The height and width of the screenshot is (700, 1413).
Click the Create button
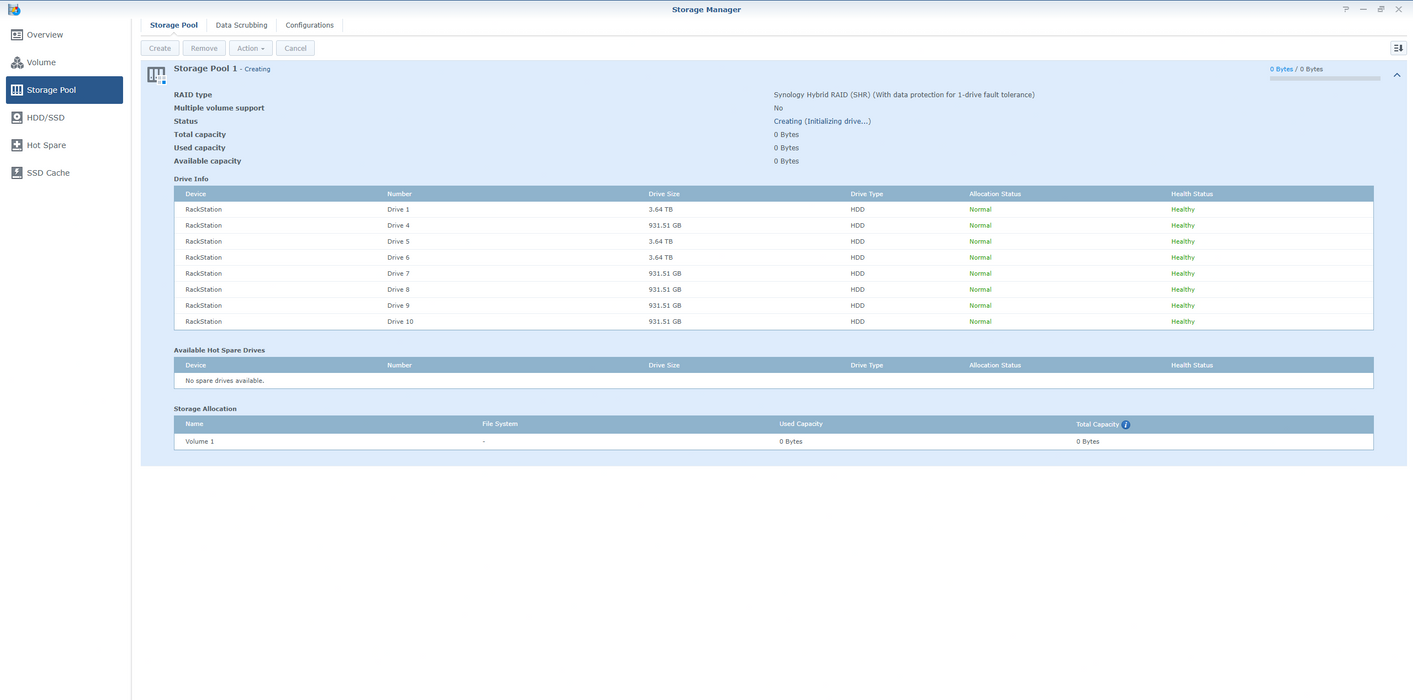[x=159, y=47]
